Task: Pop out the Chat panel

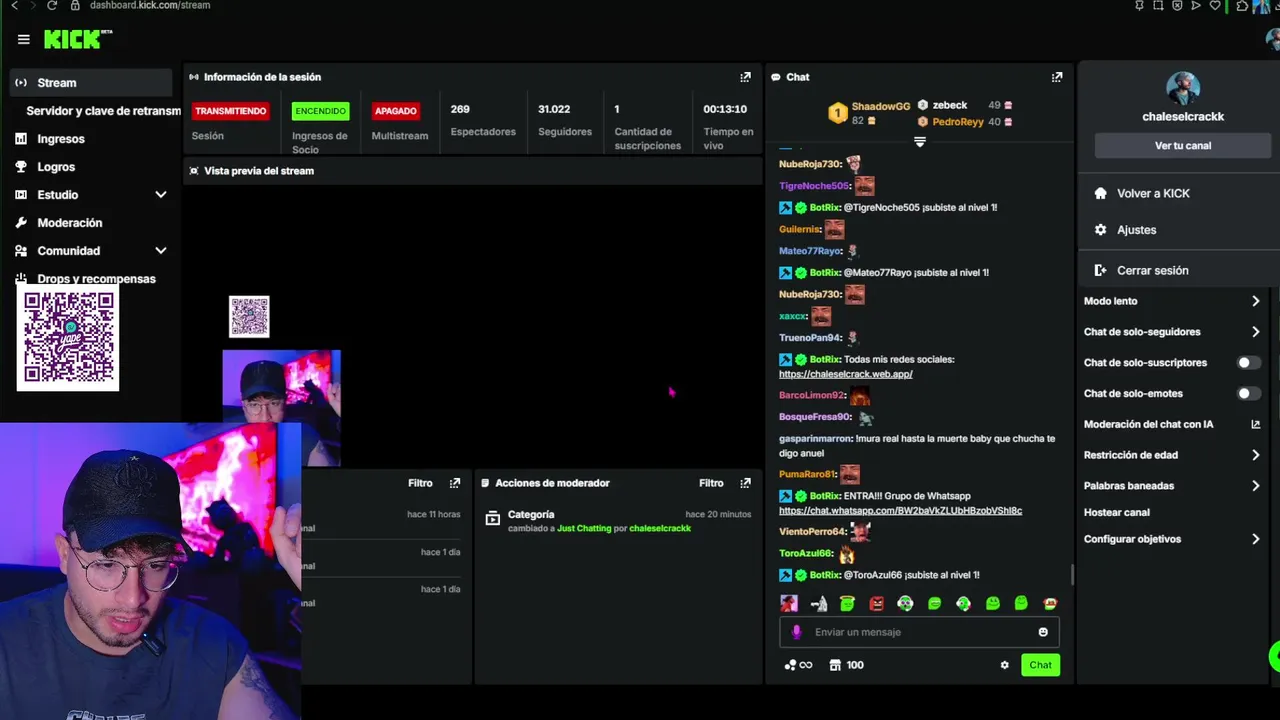Action: [x=1057, y=77]
